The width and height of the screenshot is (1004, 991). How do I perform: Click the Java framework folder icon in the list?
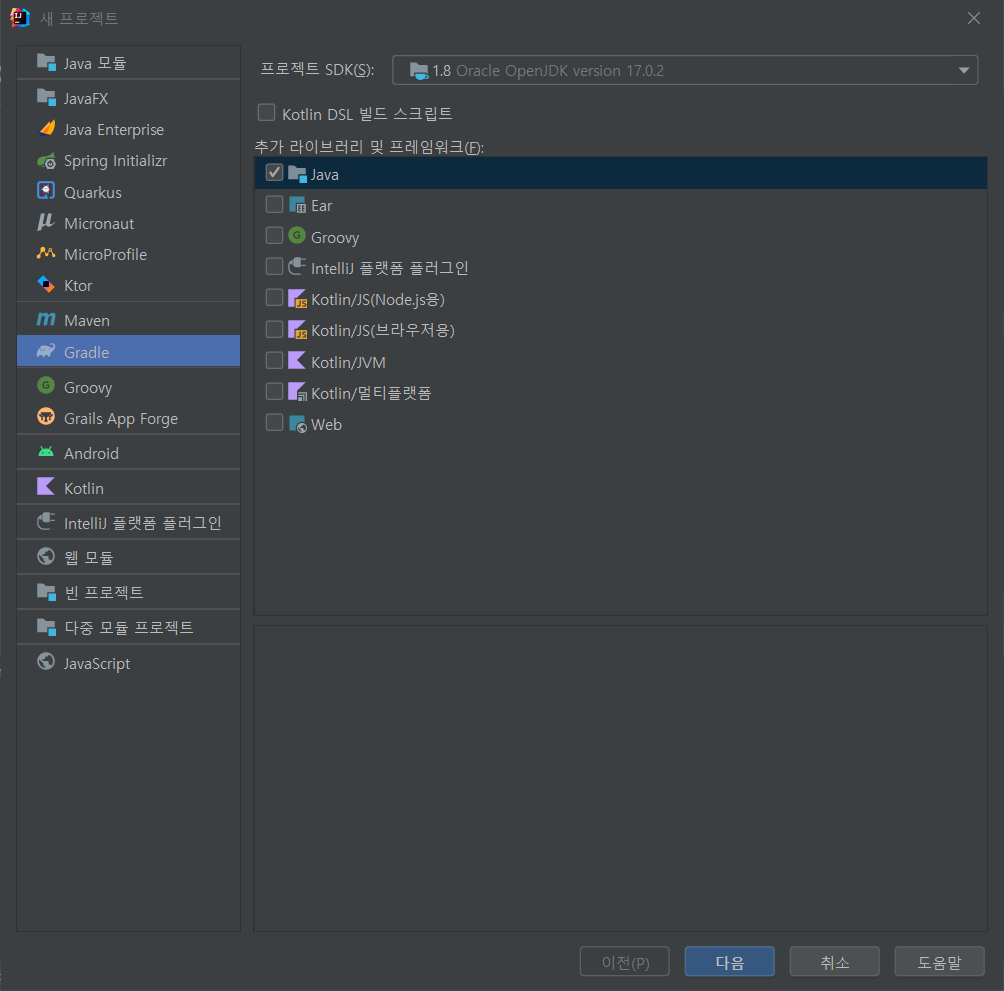point(297,173)
